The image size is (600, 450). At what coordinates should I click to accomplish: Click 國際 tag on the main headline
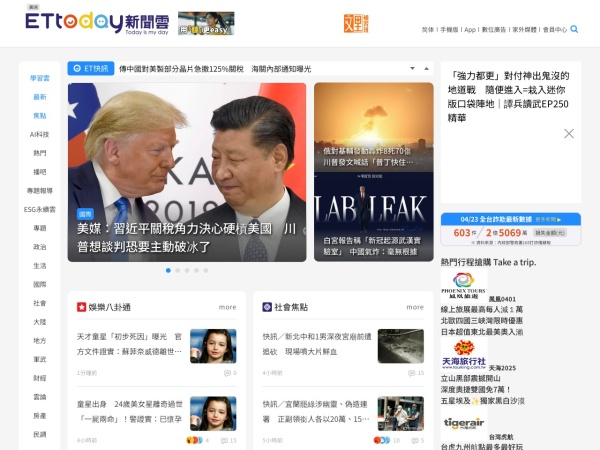[85, 214]
